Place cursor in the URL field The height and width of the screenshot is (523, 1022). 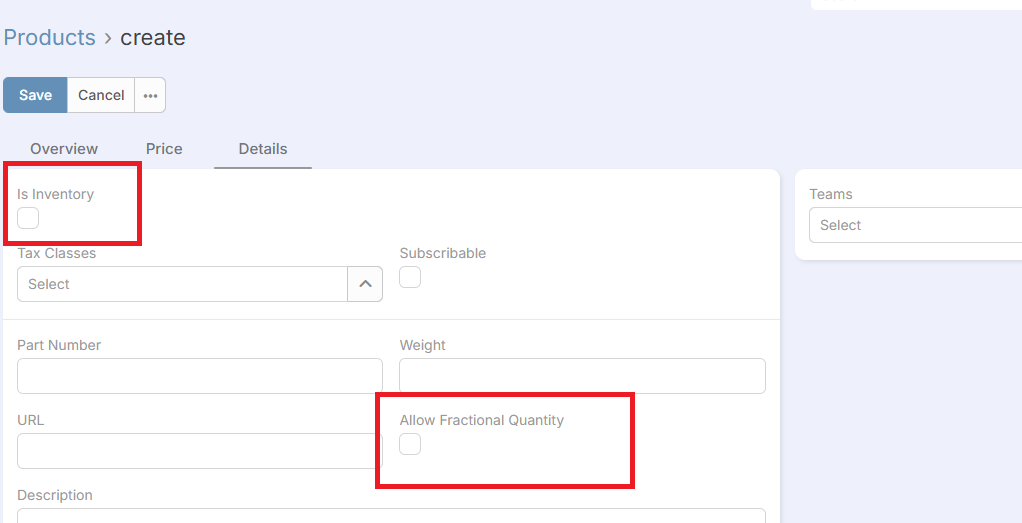coord(200,451)
